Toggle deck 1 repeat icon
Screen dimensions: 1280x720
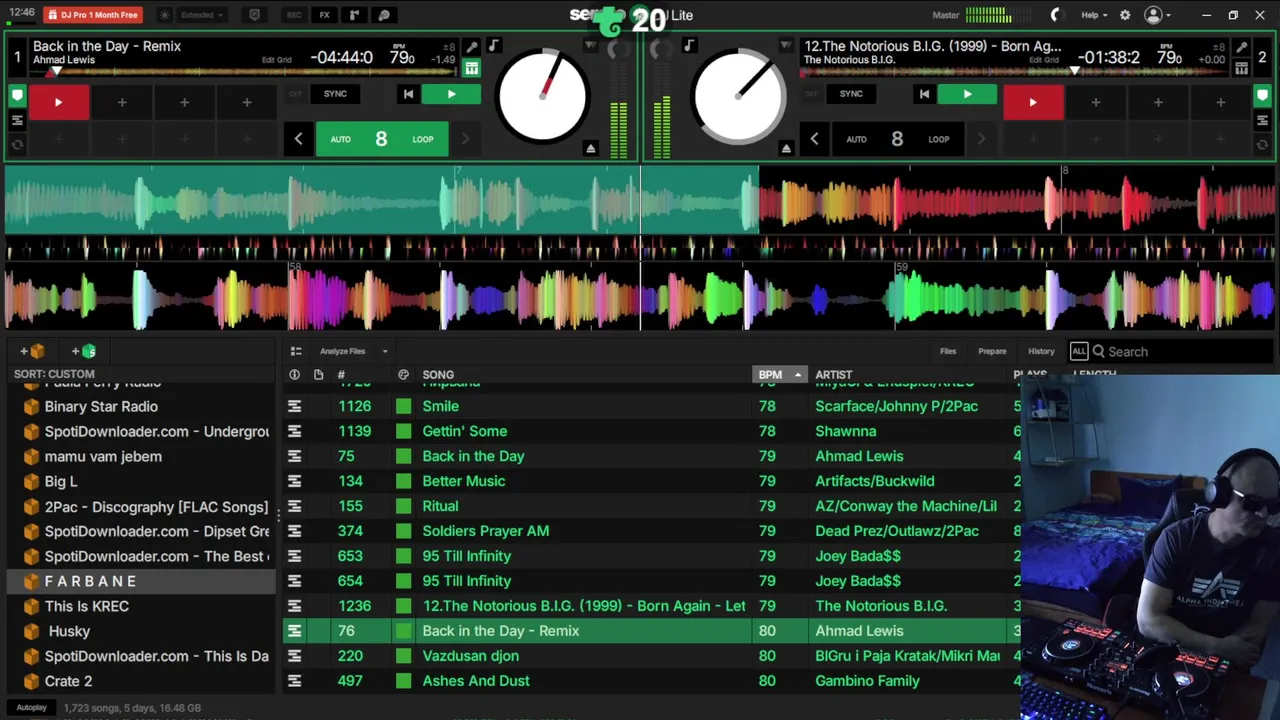click(x=17, y=144)
